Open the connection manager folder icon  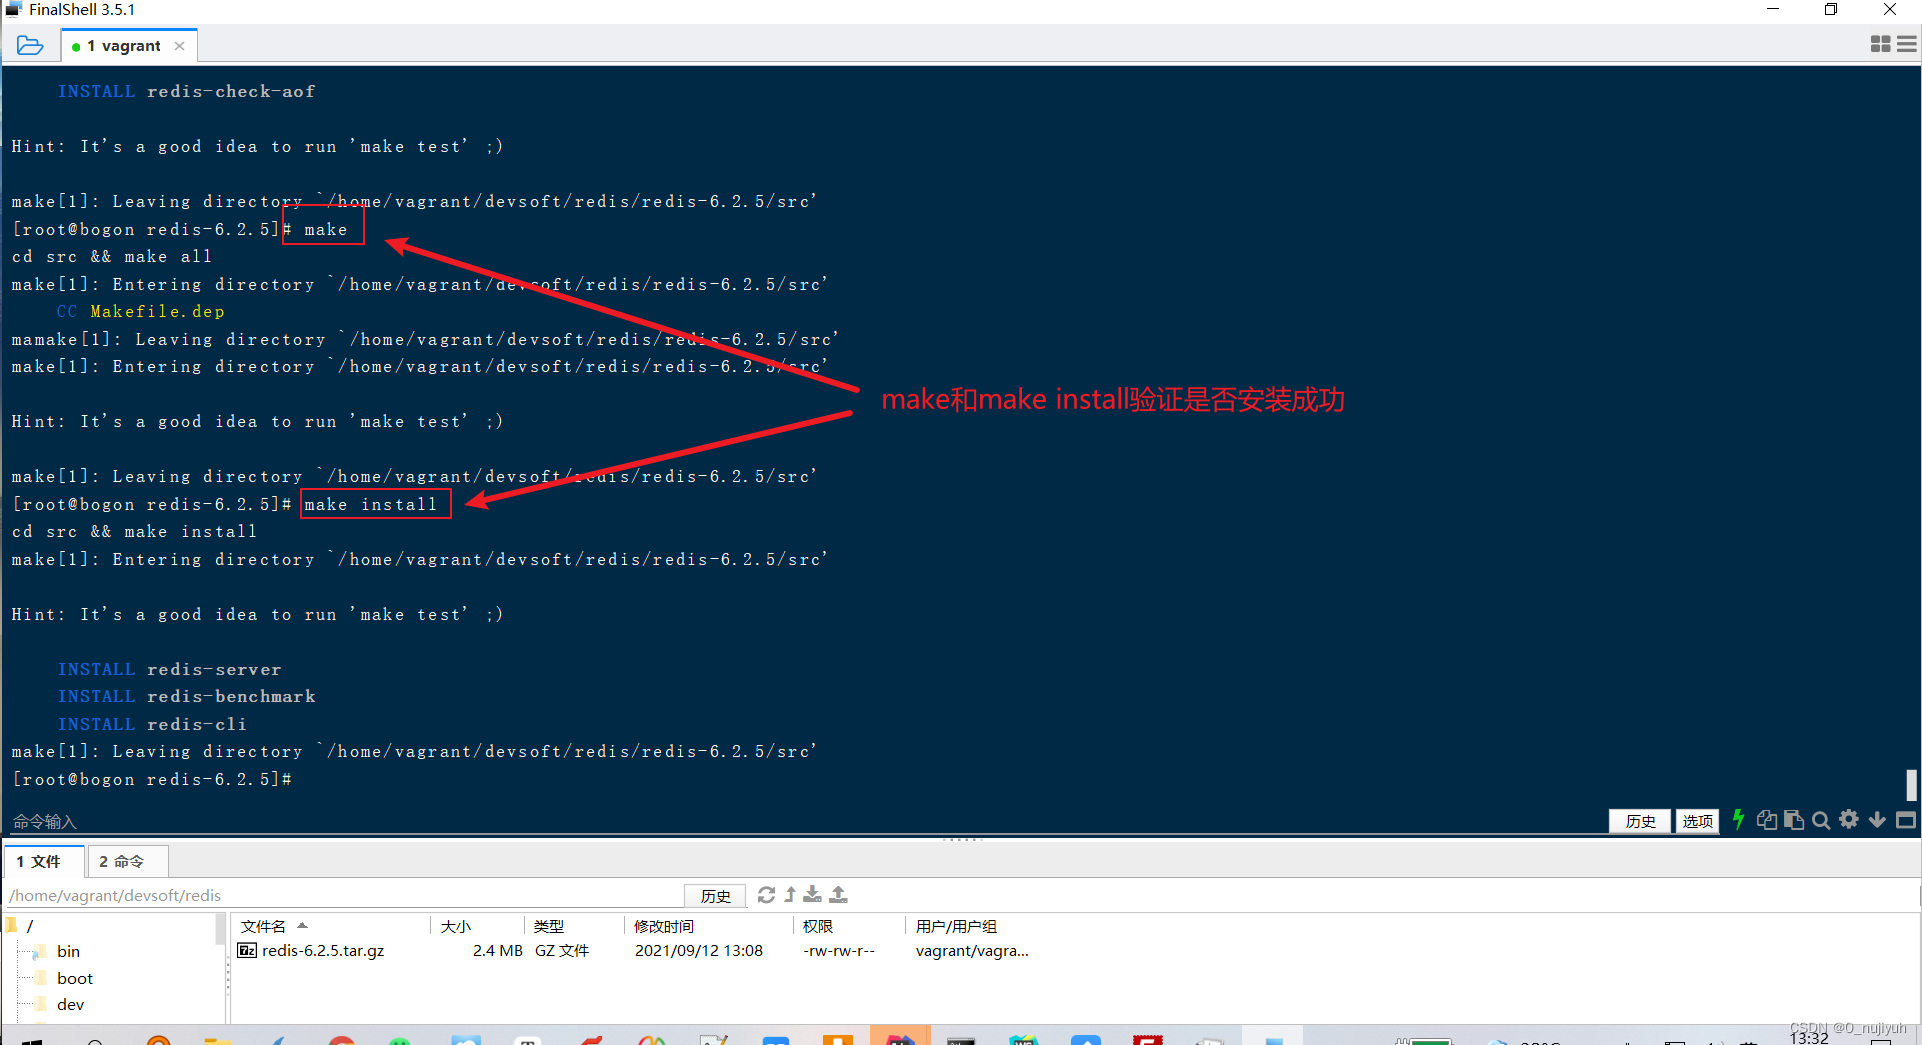(x=30, y=45)
